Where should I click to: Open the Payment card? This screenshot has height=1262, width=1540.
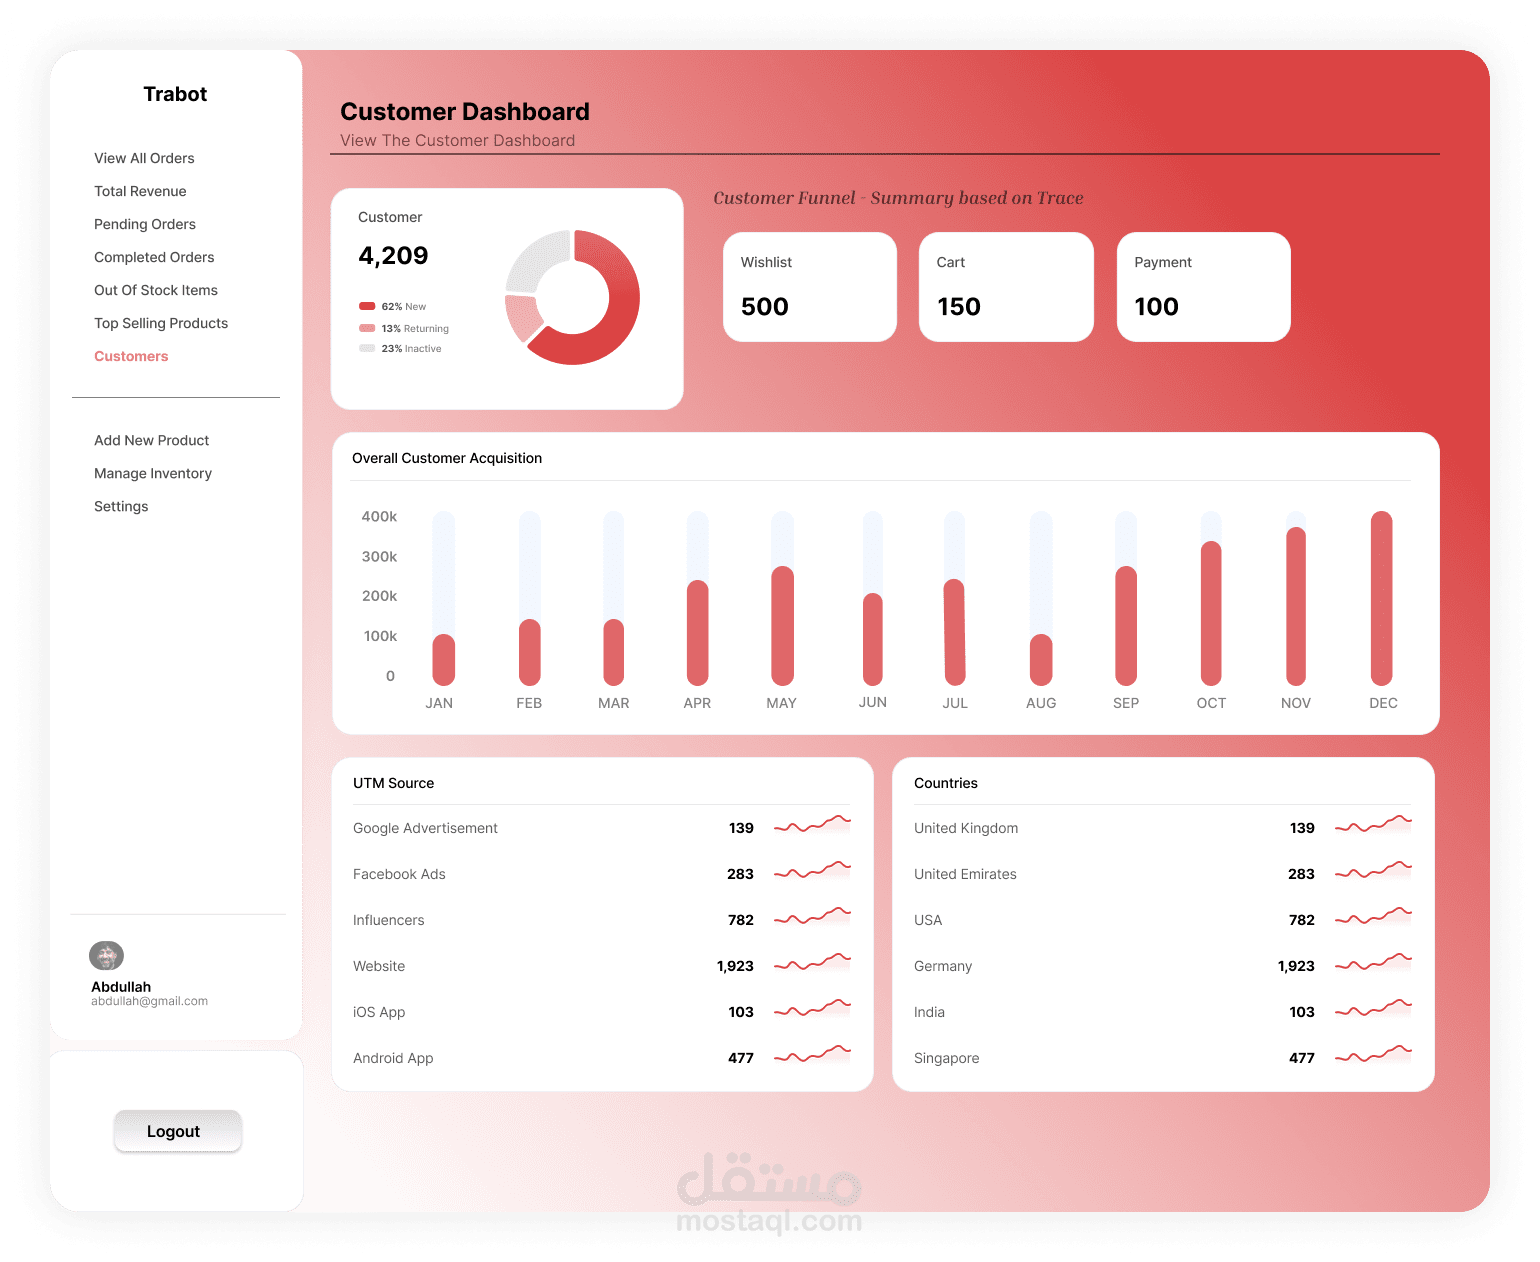click(x=1204, y=287)
